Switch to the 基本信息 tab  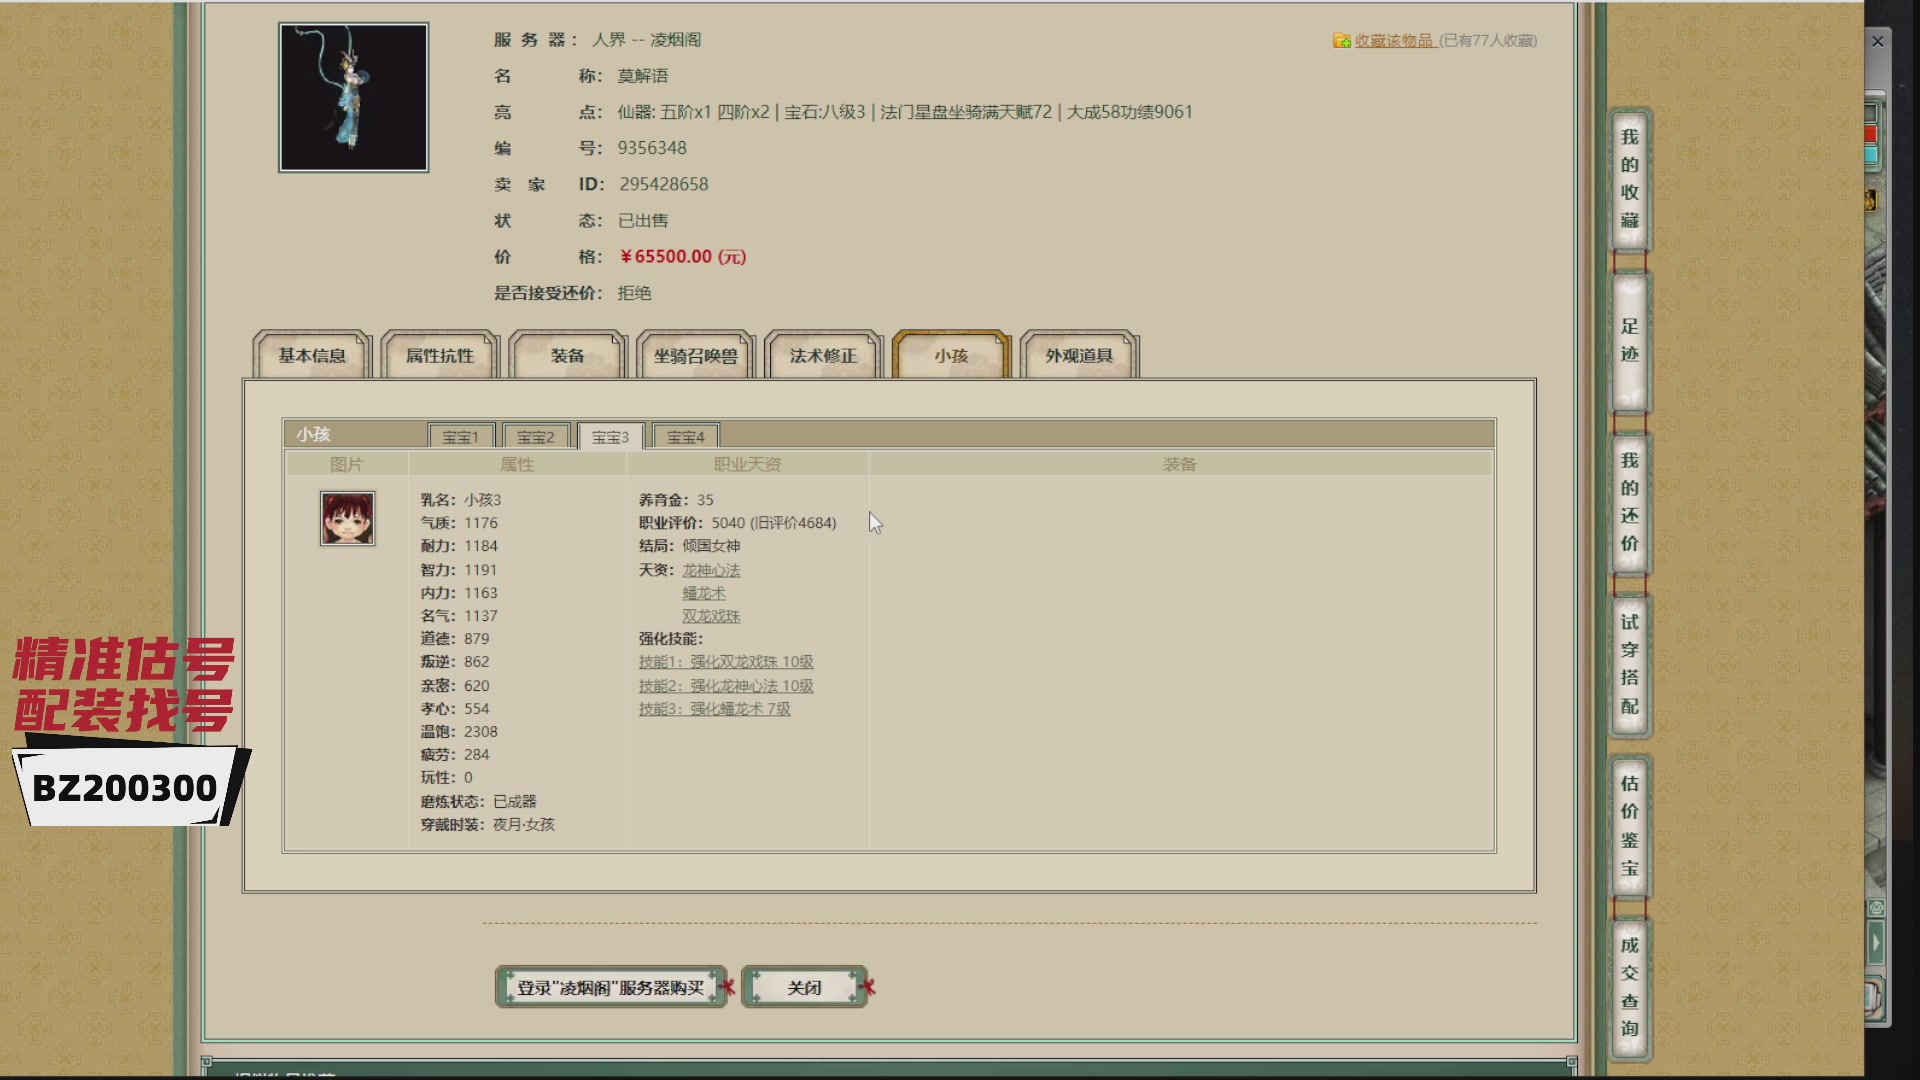(312, 356)
